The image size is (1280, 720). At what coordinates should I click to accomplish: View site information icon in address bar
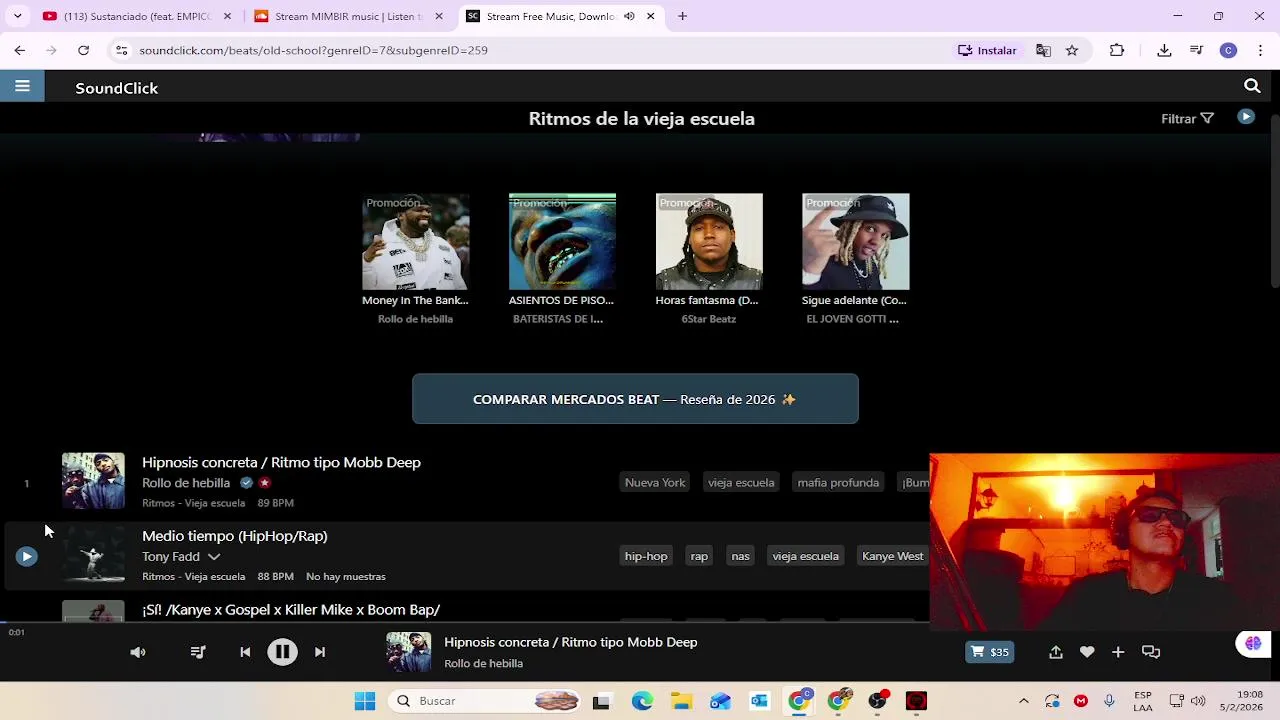(121, 50)
